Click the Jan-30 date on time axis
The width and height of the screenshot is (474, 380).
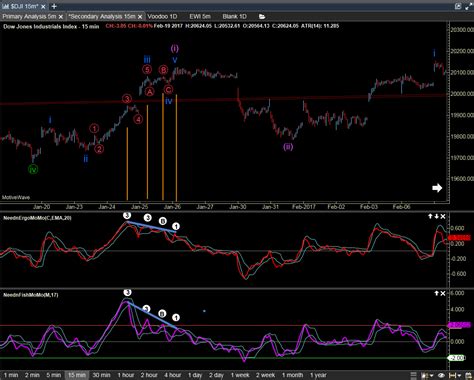point(238,207)
